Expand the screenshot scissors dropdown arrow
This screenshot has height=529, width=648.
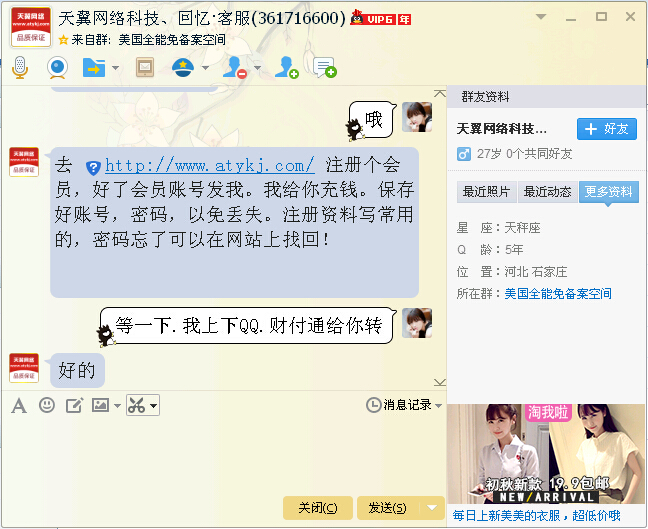(x=153, y=405)
